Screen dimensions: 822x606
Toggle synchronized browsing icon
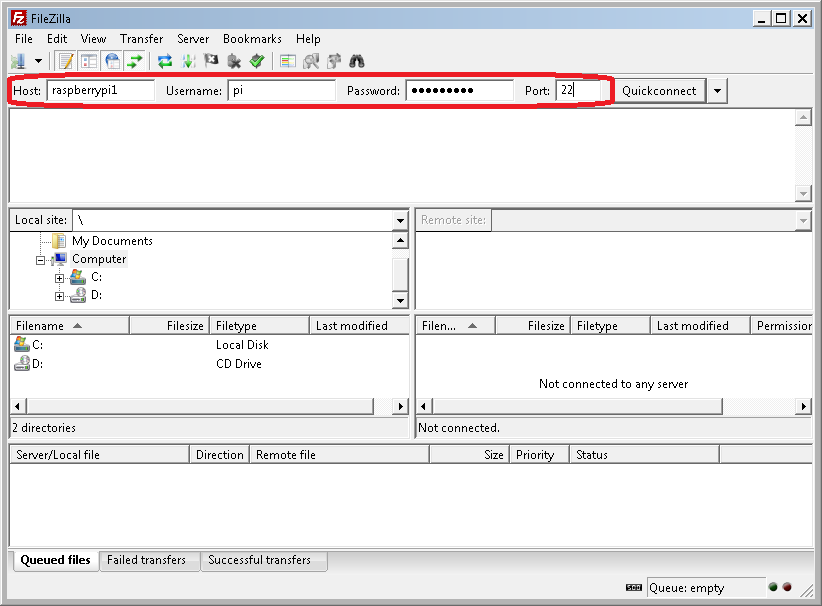point(334,61)
